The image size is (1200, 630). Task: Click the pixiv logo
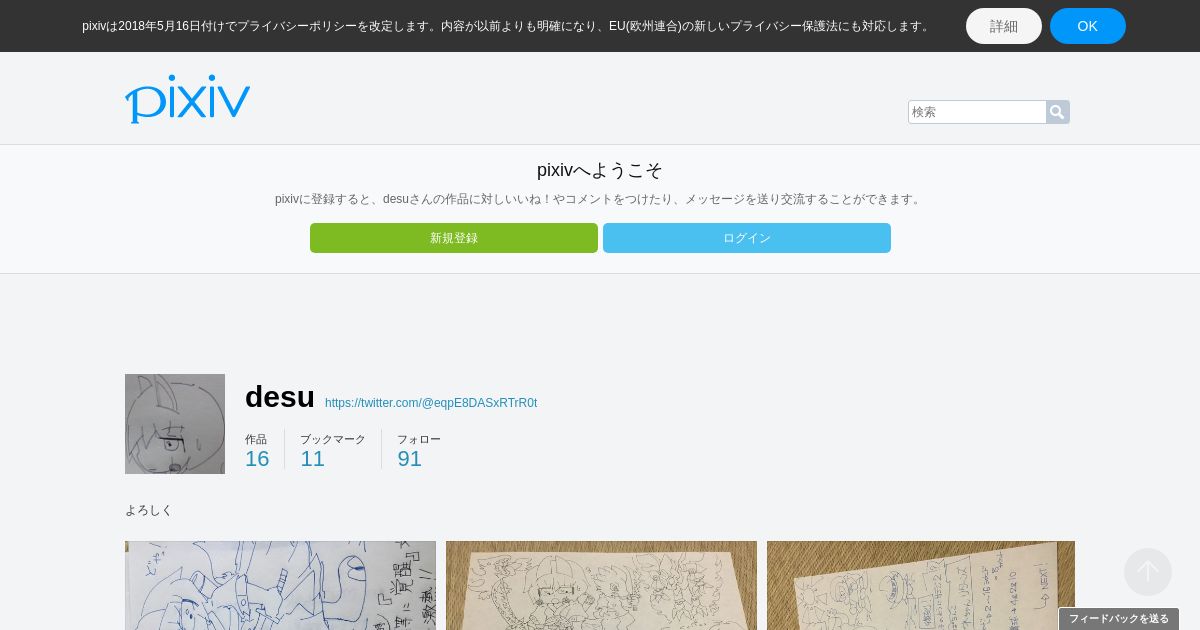187,99
